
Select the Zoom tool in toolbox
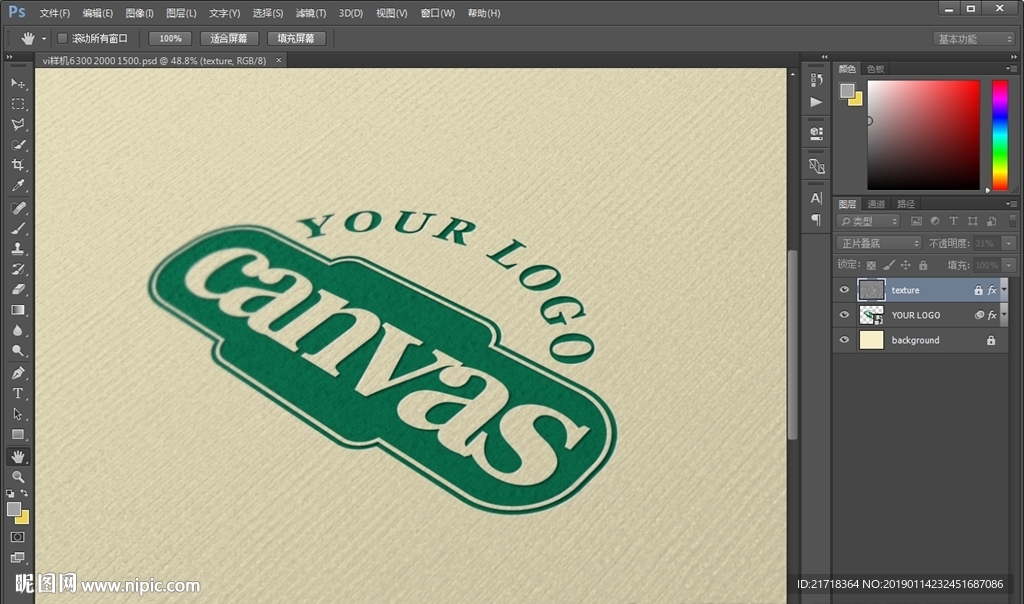click(18, 477)
